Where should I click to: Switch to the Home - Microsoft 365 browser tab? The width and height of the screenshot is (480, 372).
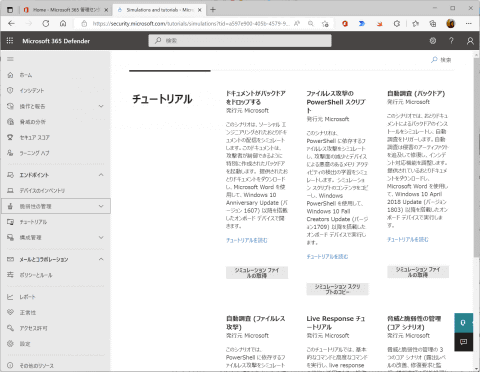click(x=66, y=10)
